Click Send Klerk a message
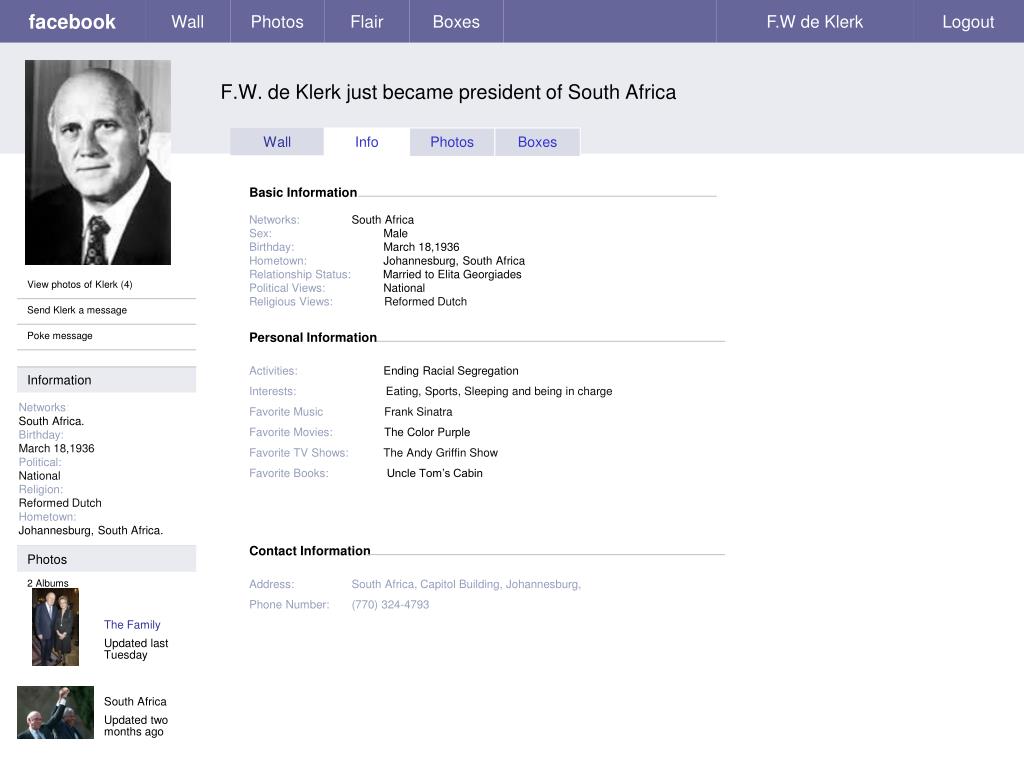This screenshot has height=768, width=1024. click(x=77, y=310)
